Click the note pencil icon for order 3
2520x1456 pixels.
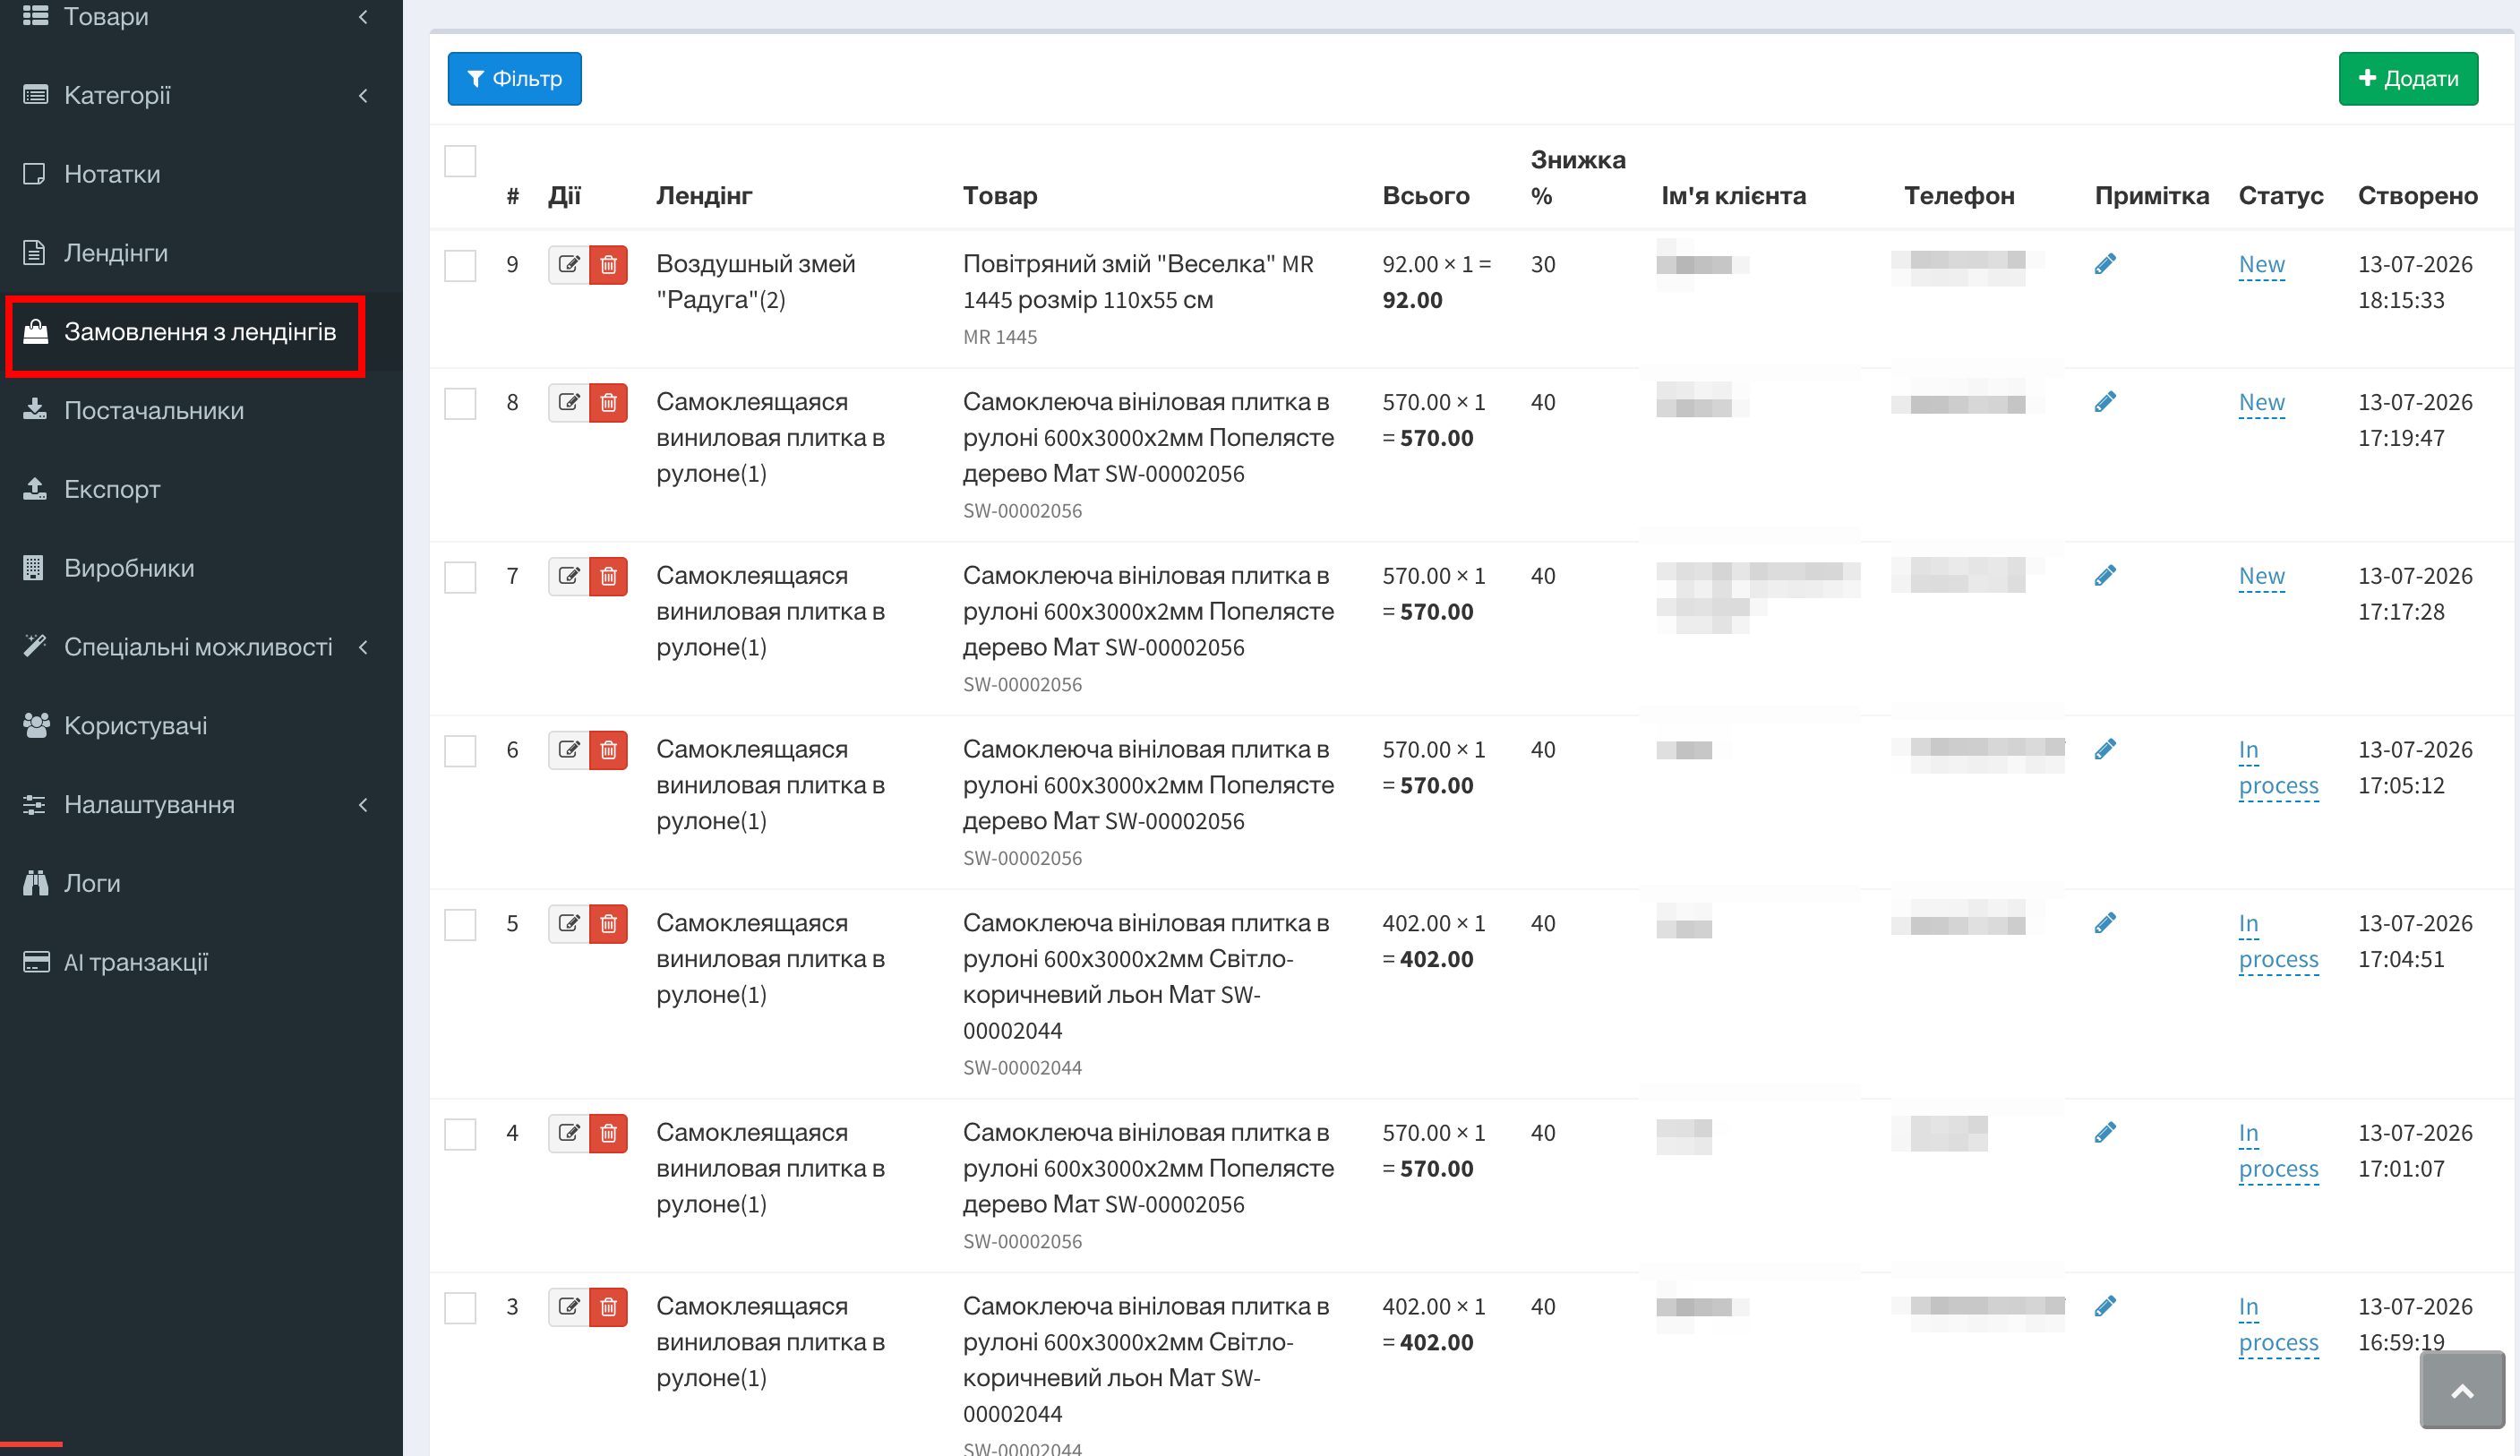coord(2105,1307)
